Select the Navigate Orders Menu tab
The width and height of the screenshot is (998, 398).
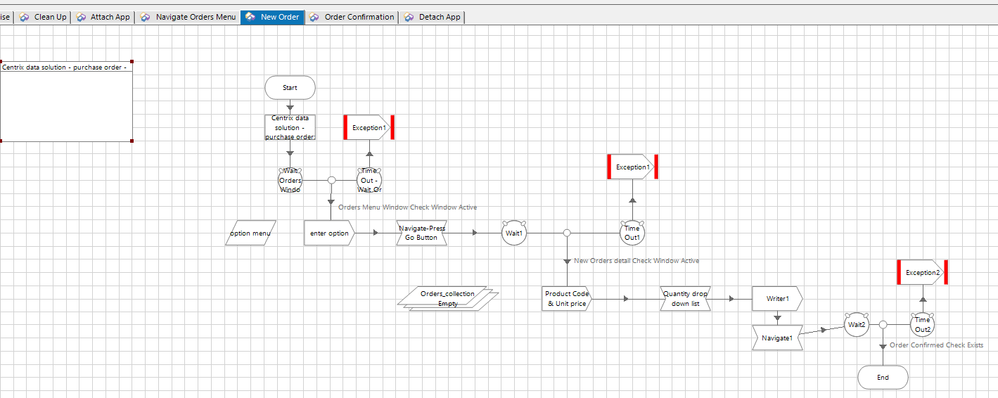click(x=188, y=17)
